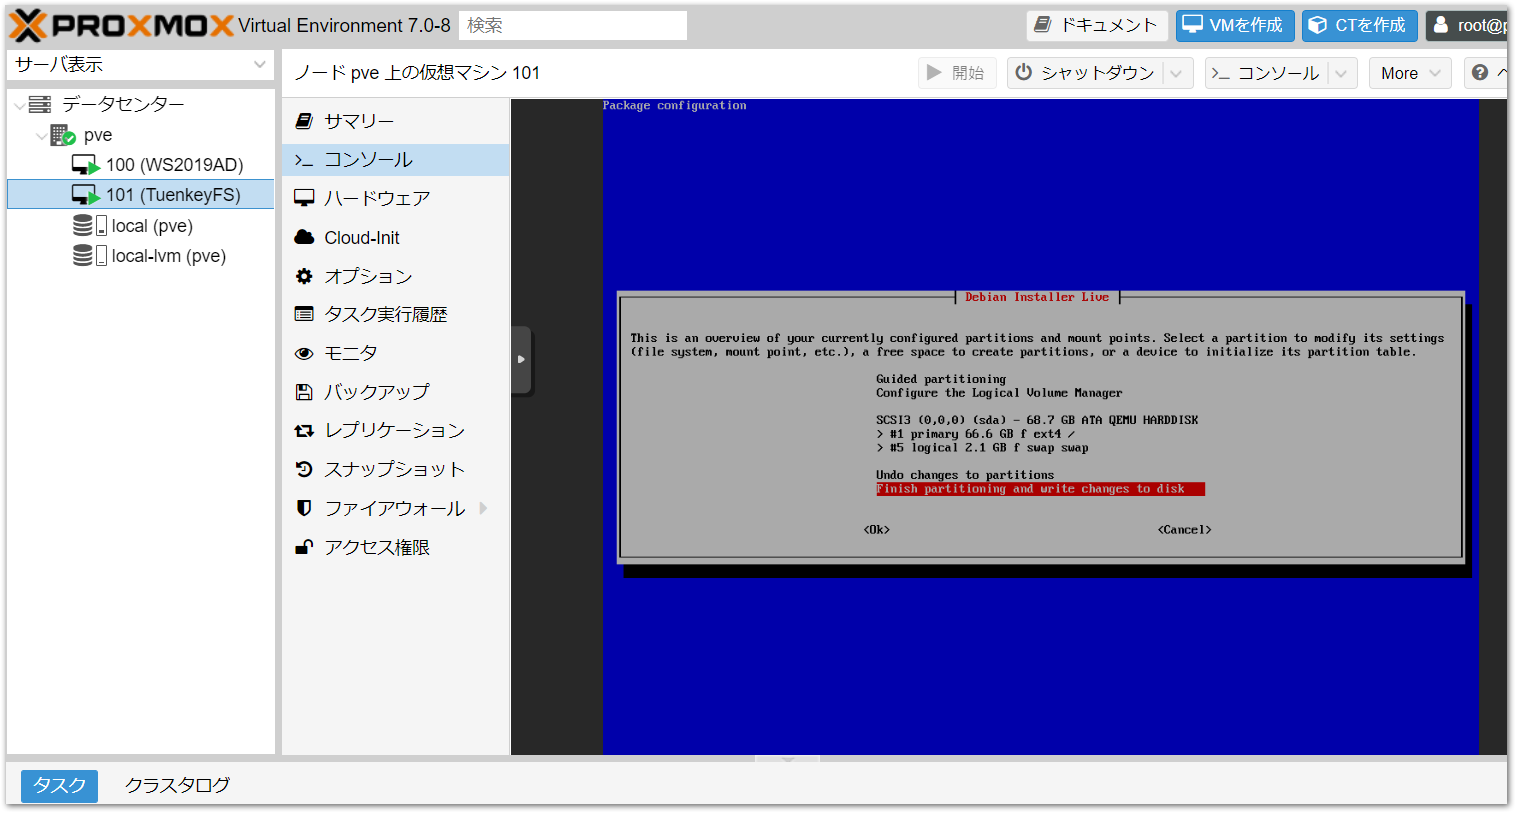This screenshot has width=1516, height=813.
Task: Click the オプション gear icon
Action: 304,276
